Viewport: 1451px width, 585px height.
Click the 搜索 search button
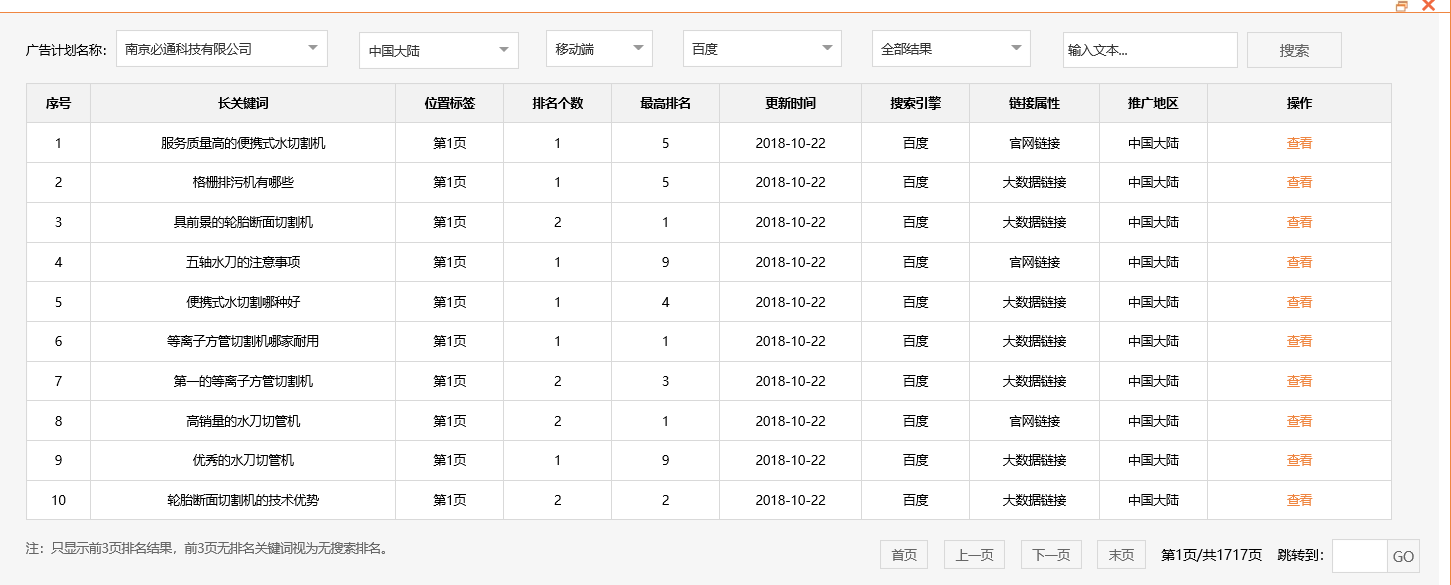[1293, 49]
